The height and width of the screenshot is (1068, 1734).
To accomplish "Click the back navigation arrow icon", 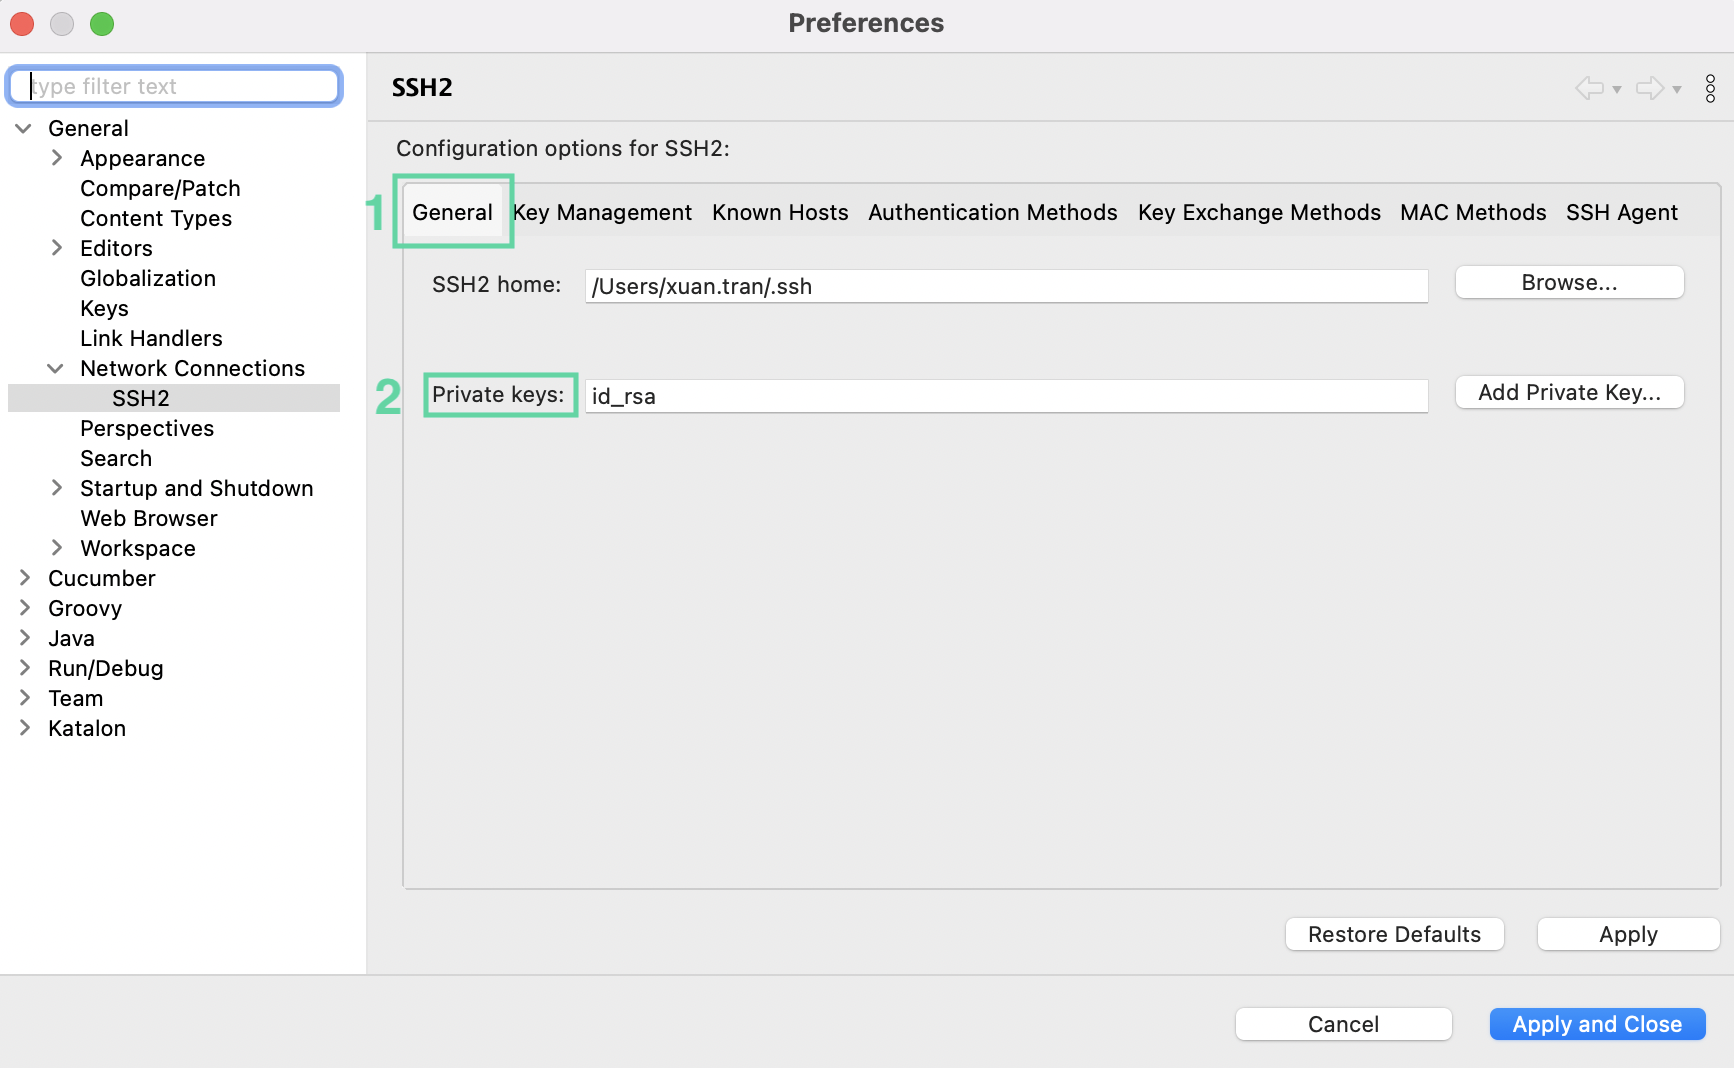I will pyautogui.click(x=1588, y=88).
